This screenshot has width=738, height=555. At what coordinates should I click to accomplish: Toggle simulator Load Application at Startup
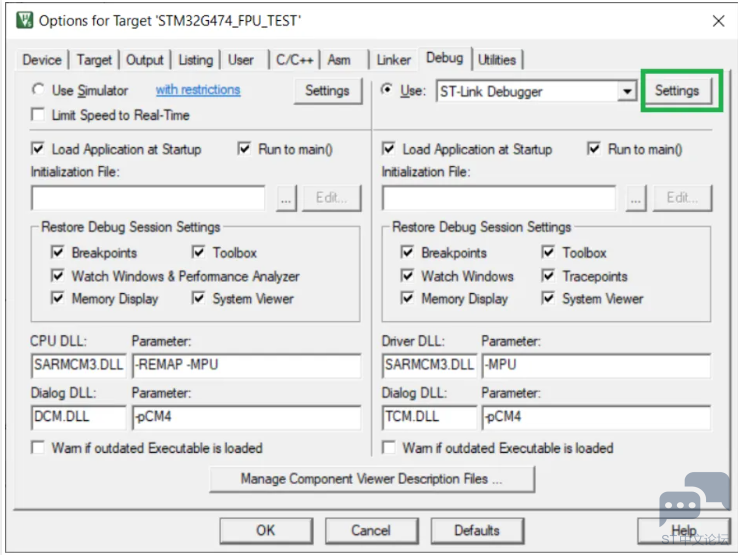point(38,149)
